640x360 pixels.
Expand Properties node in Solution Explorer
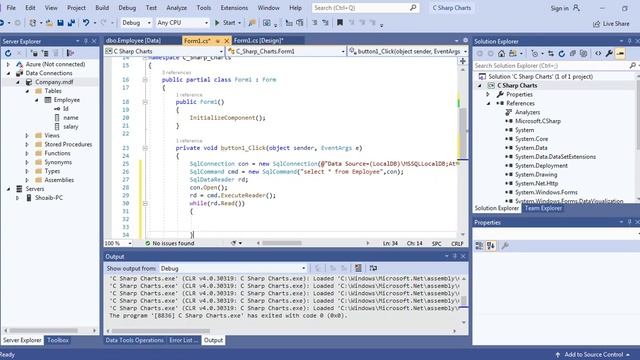coord(488,95)
